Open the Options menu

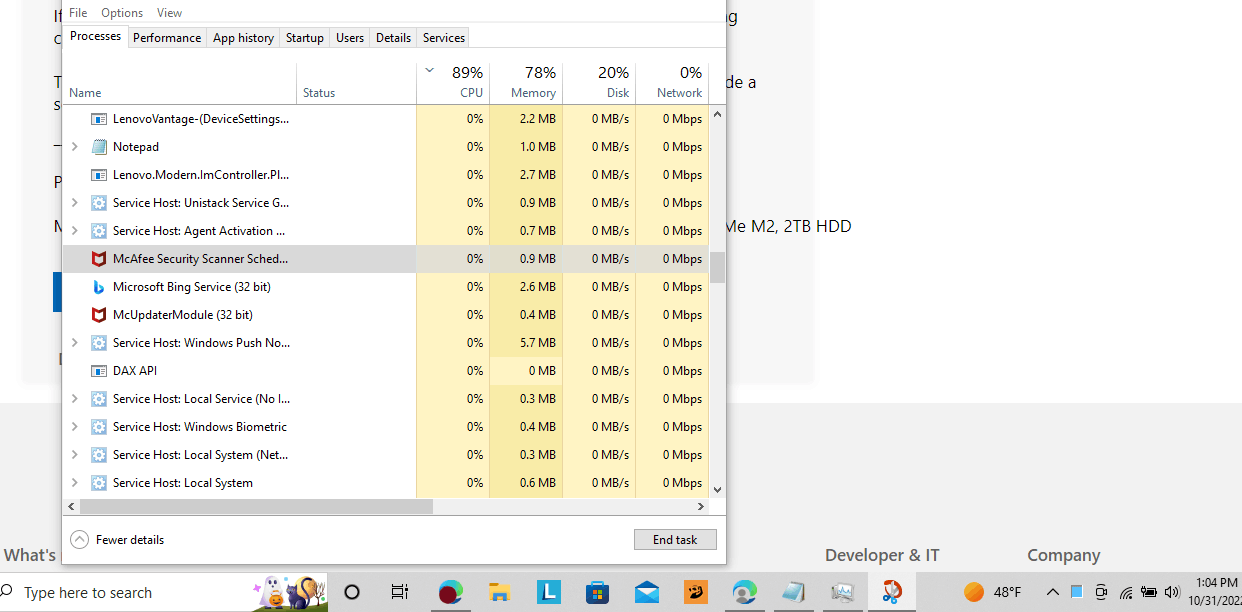[x=122, y=13]
